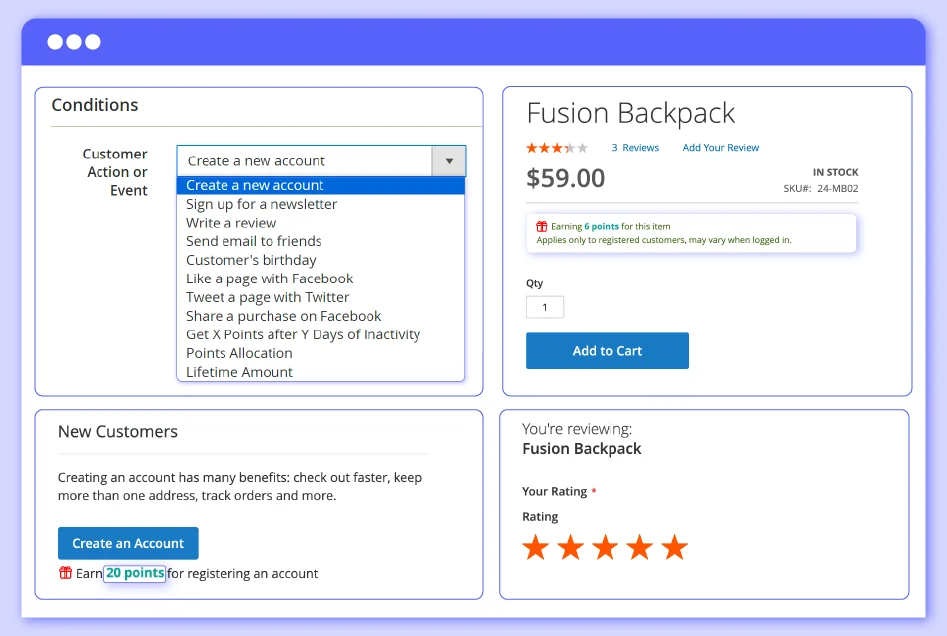
Task: Click the gift icon next to Earn 20 points
Action: [65, 573]
